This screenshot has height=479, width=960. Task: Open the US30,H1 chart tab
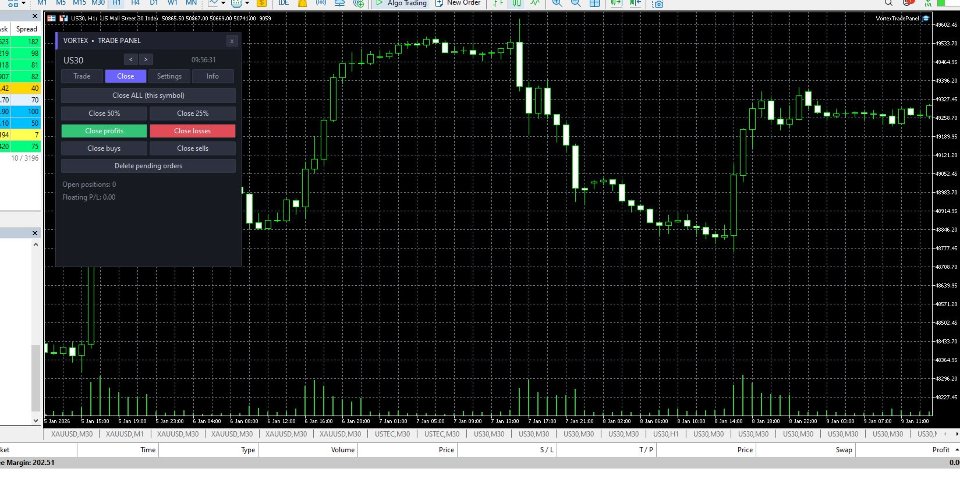(666, 434)
